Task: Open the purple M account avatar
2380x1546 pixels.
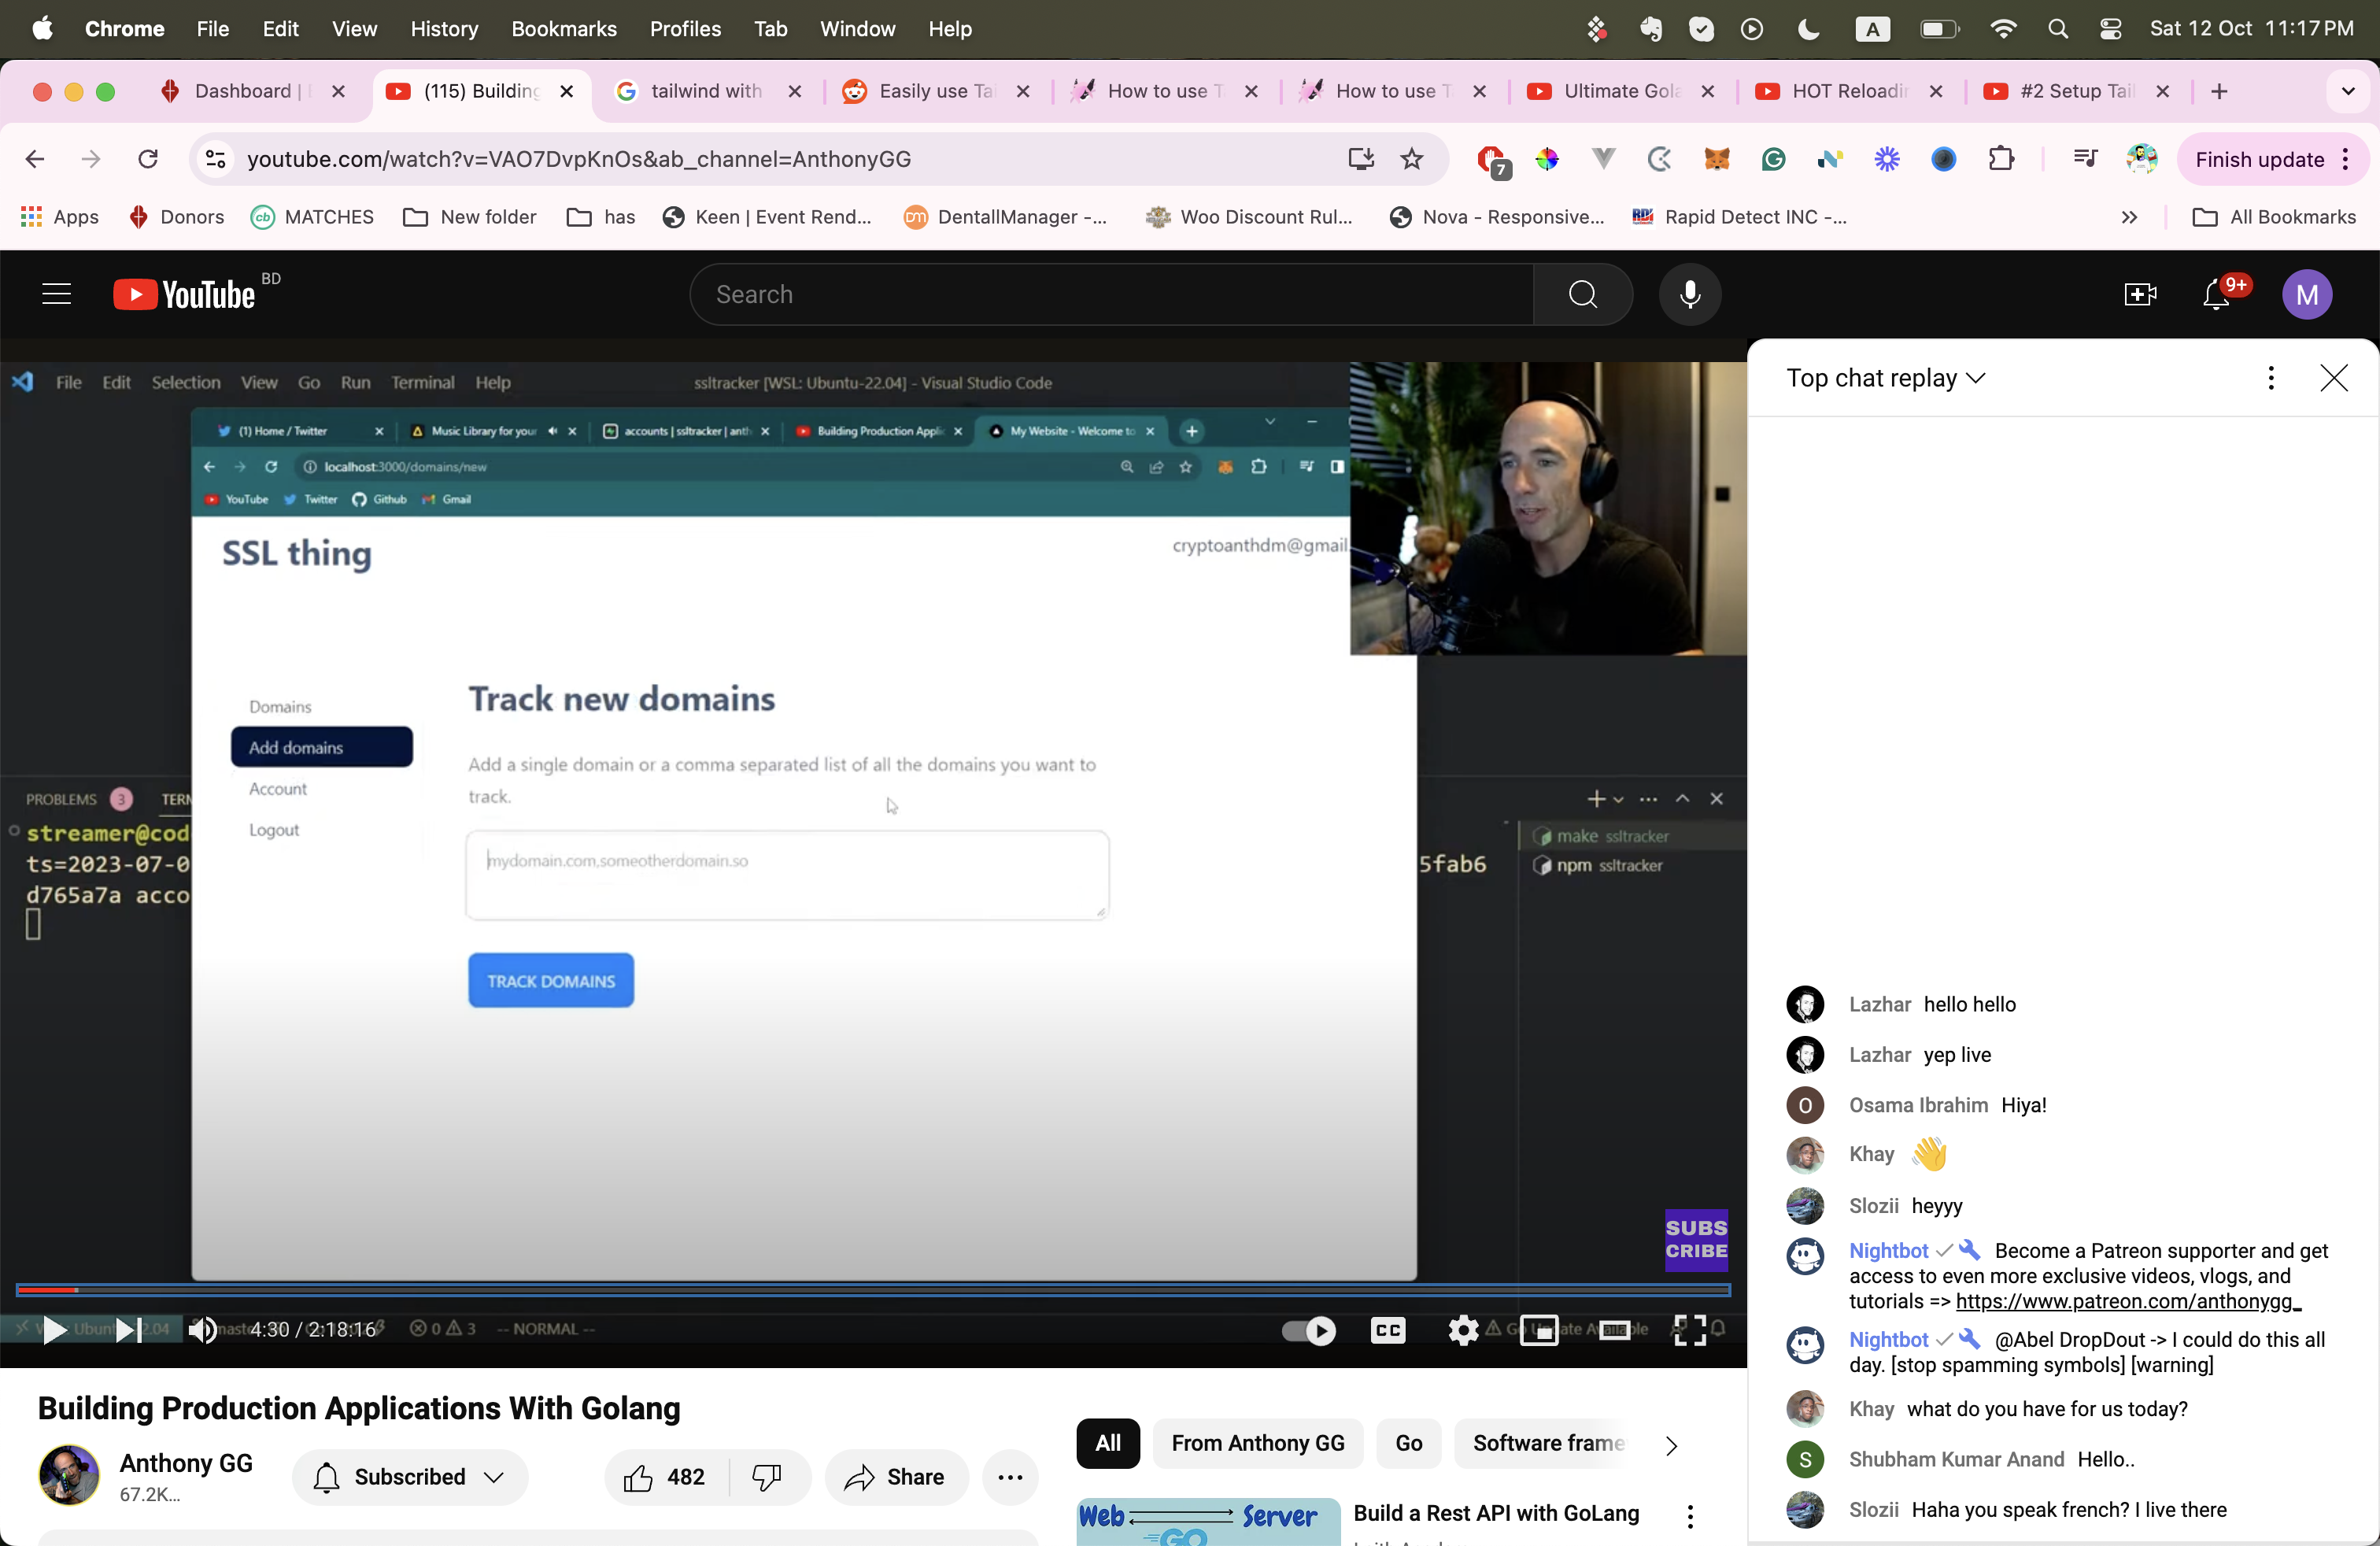Action: pyautogui.click(x=2307, y=294)
